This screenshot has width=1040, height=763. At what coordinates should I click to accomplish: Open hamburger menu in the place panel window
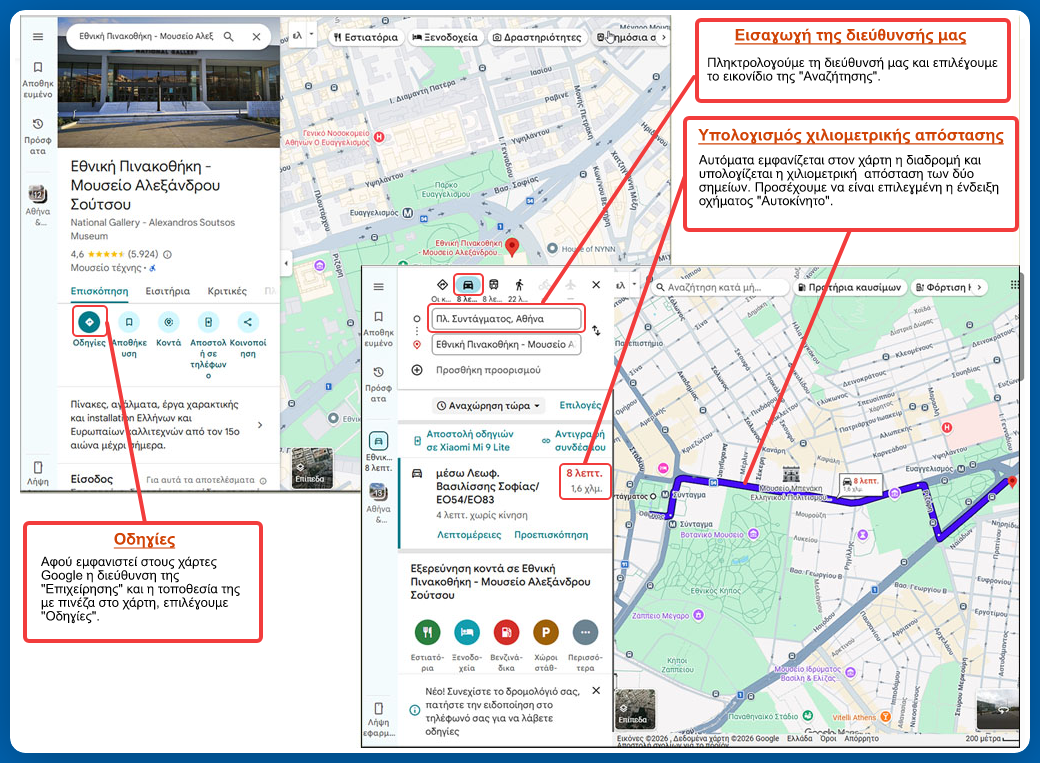[x=38, y=36]
